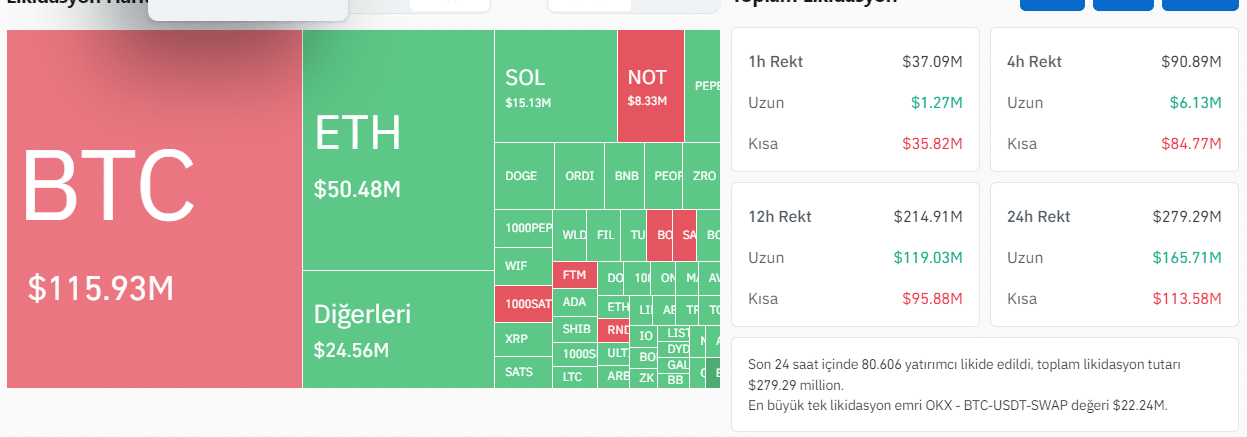Select the ORDI heatmap tile
The width and height of the screenshot is (1247, 437).
pyautogui.click(x=579, y=176)
